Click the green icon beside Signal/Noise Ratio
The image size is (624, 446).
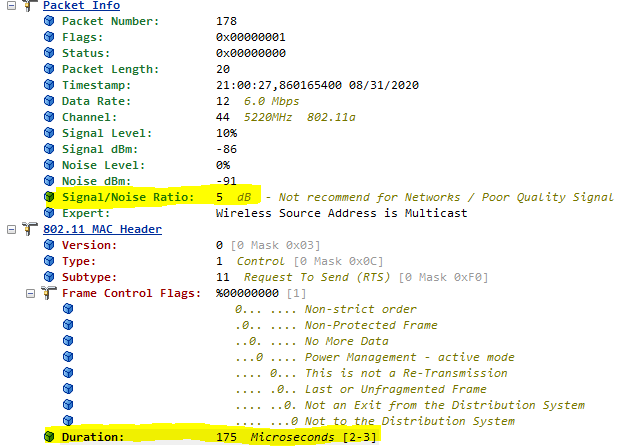[49, 197]
